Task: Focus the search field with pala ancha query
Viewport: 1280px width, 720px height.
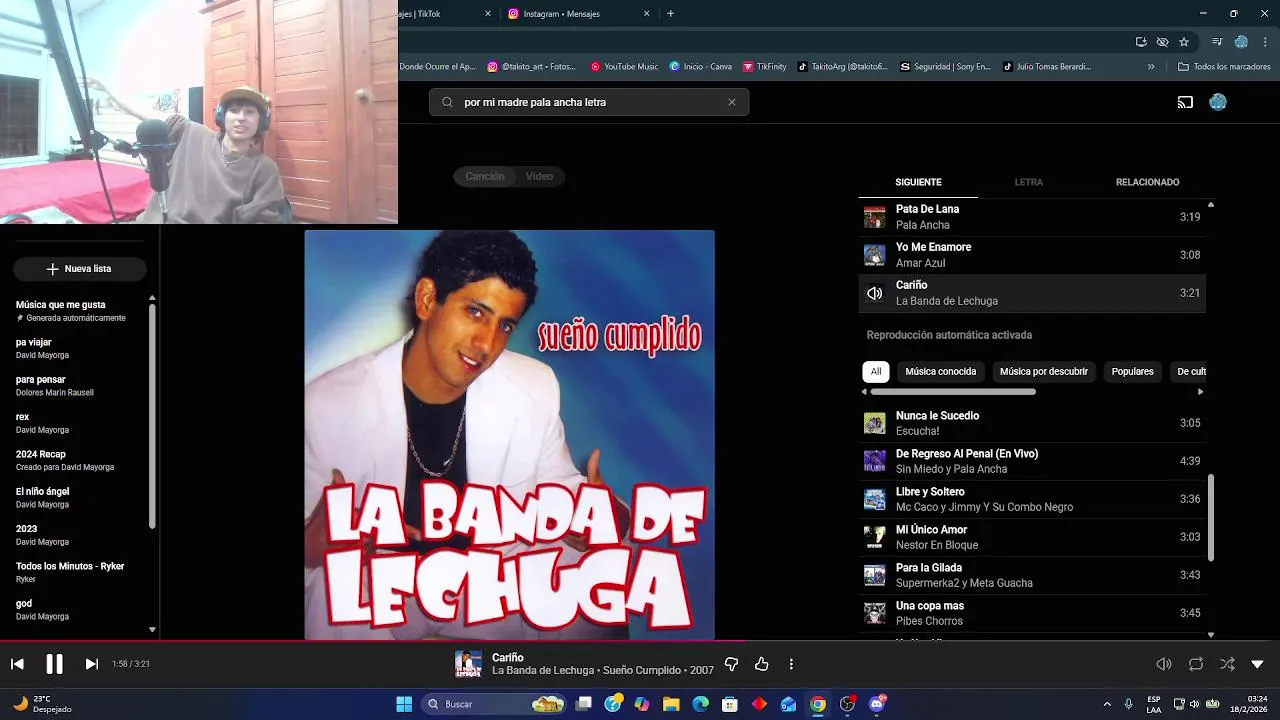Action: pyautogui.click(x=590, y=102)
